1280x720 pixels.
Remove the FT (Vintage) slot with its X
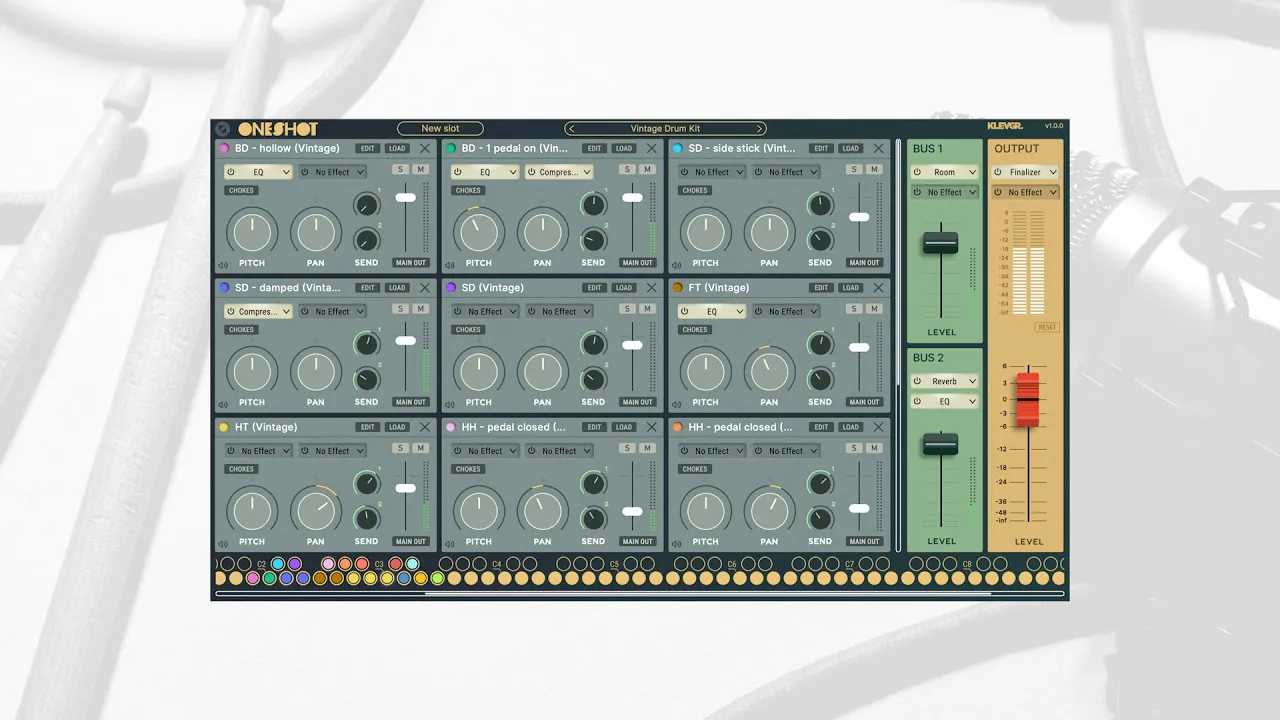pyautogui.click(x=879, y=288)
